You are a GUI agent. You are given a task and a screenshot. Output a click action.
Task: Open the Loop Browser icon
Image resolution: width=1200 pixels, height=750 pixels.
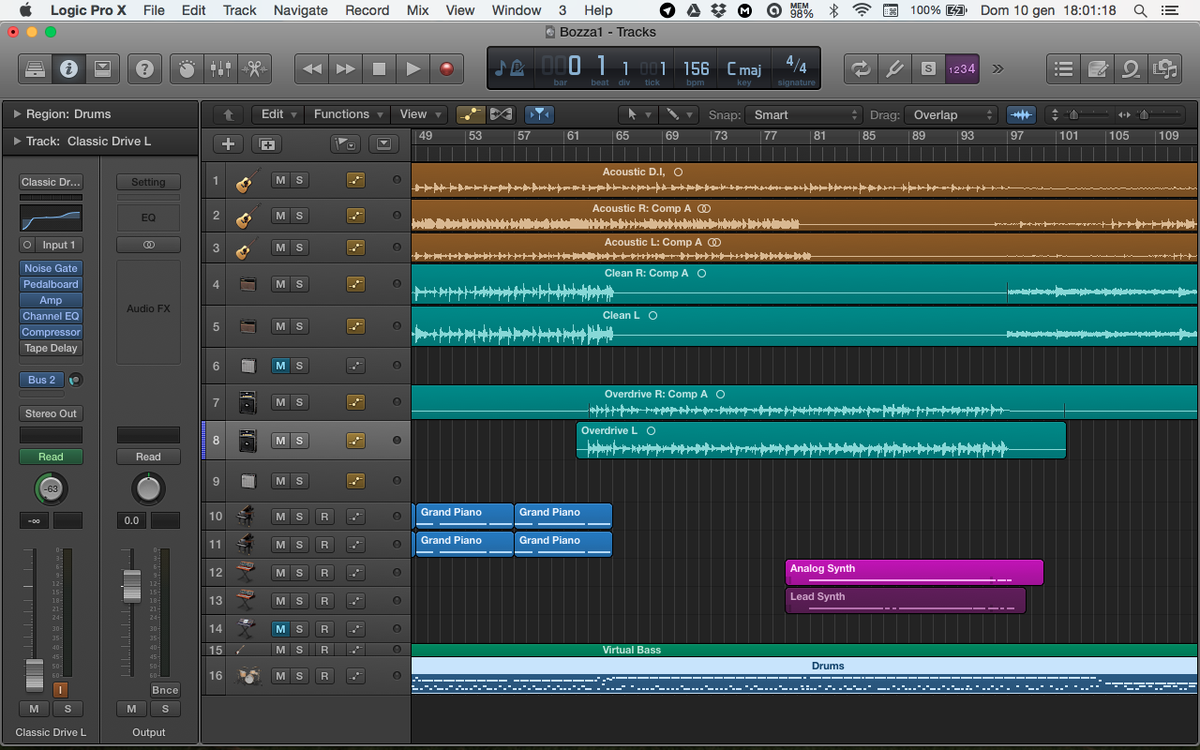tap(1131, 69)
